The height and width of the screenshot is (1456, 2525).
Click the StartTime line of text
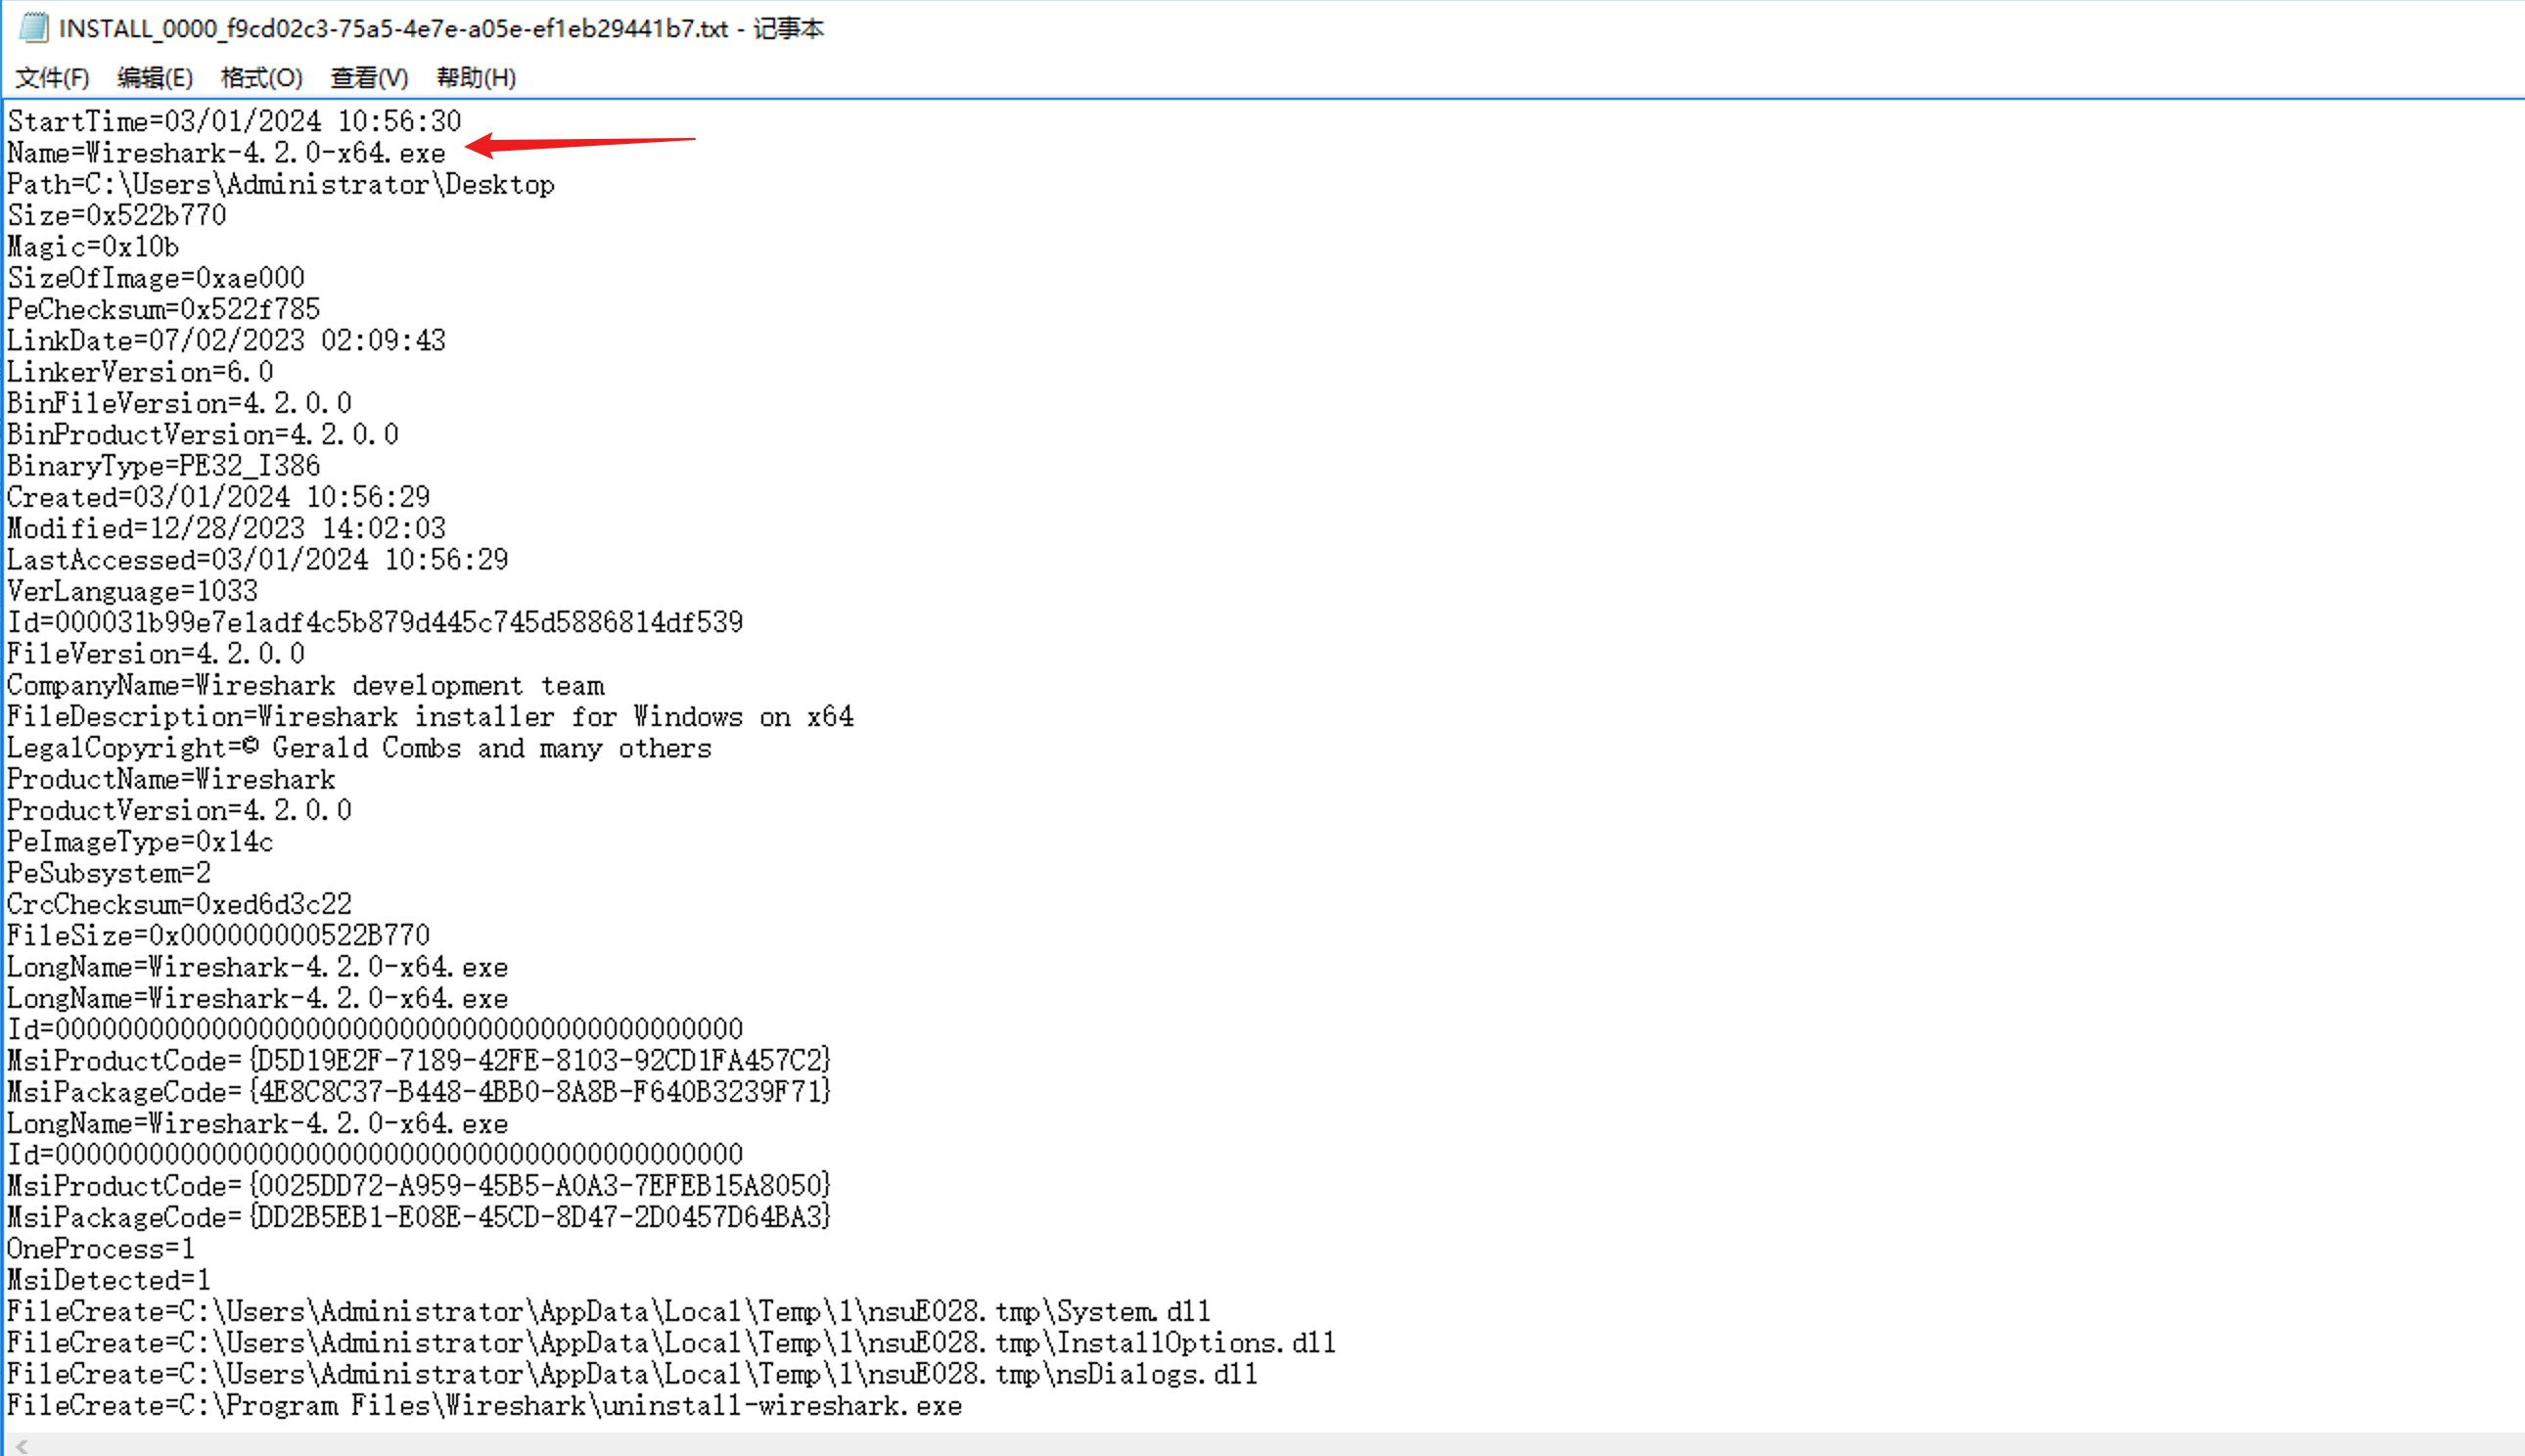(x=234, y=122)
